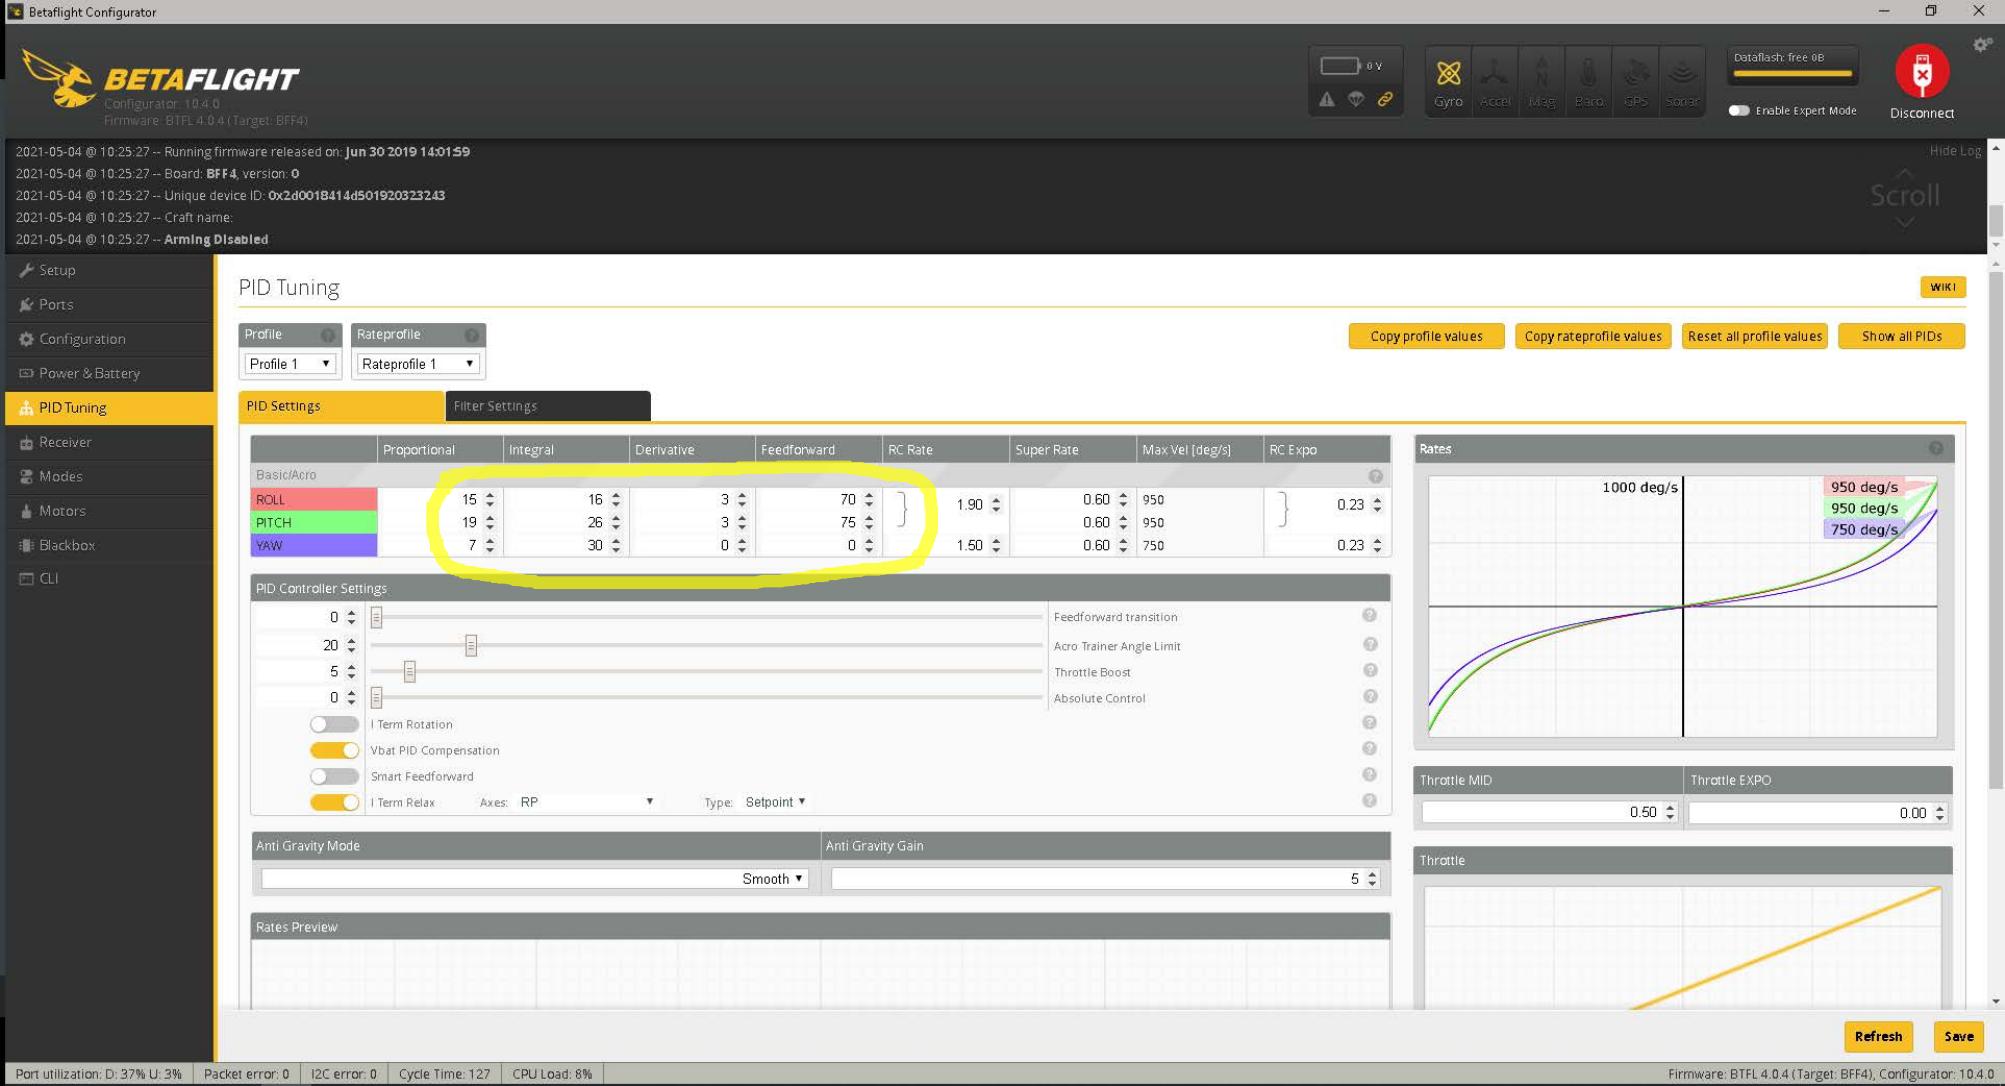The image size is (2005, 1086).
Task: Click the red Disconnect USB icon
Action: click(1921, 71)
